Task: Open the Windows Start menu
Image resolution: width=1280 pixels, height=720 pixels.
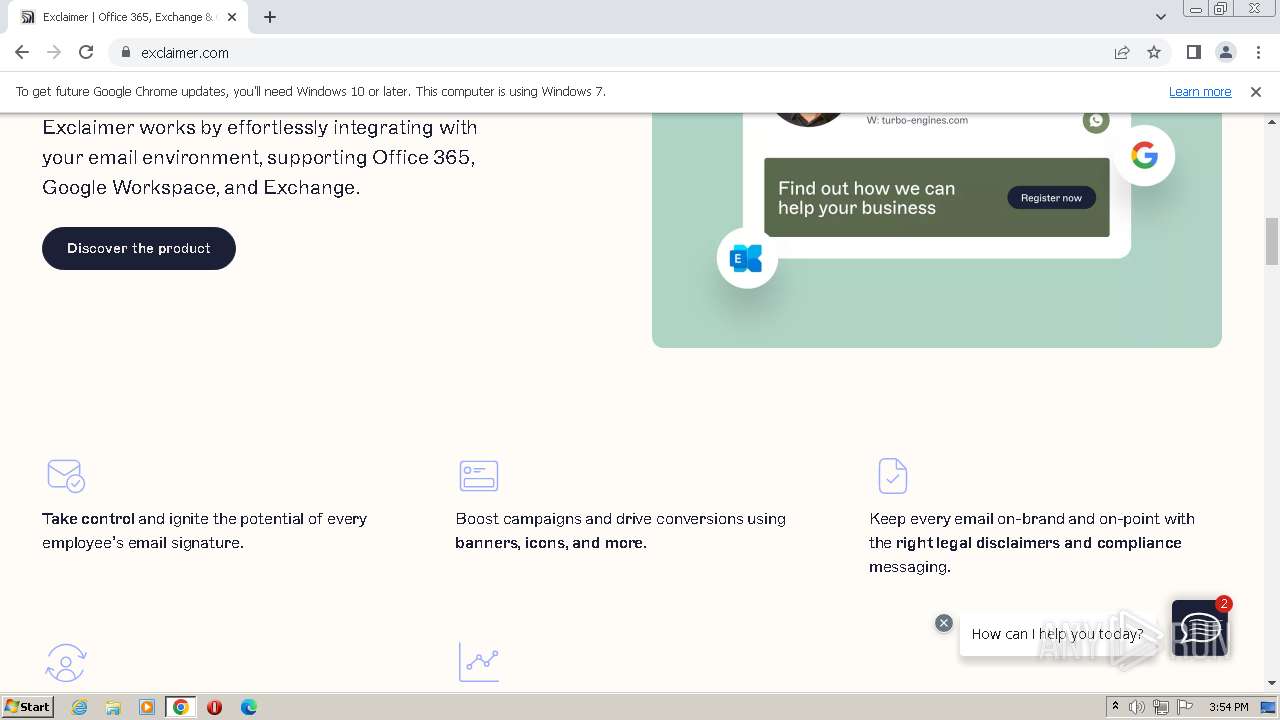Action: (x=28, y=706)
